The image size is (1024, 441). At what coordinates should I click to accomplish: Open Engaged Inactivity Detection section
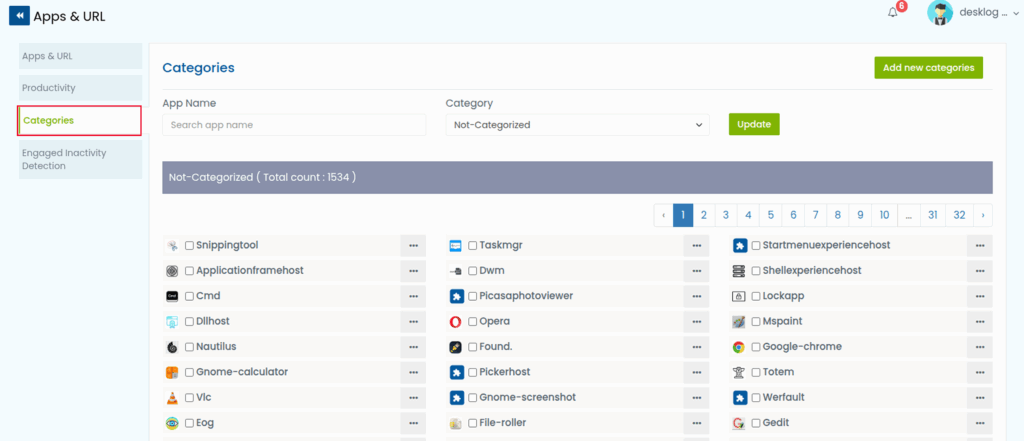coord(80,159)
